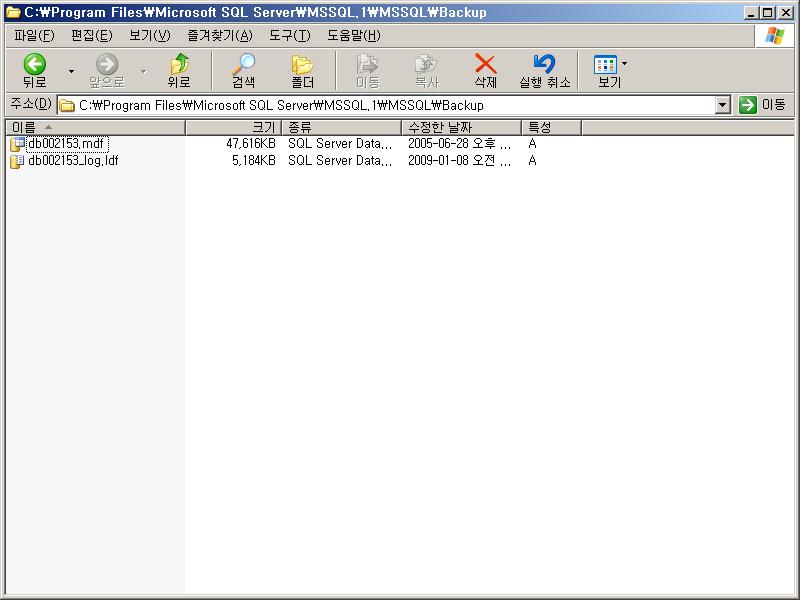The image size is (800, 600).
Task: Open the 도움말(H) menu
Action: (x=354, y=35)
